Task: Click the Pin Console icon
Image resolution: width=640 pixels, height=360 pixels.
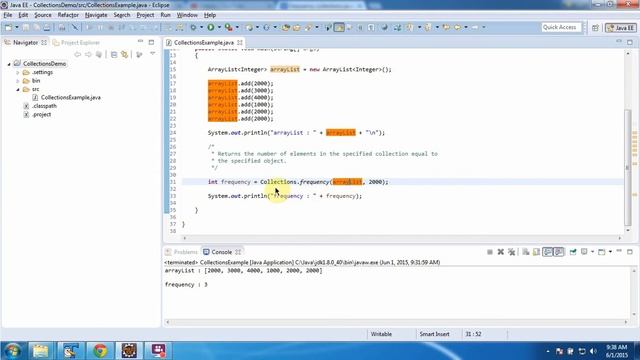Action: click(x=573, y=252)
